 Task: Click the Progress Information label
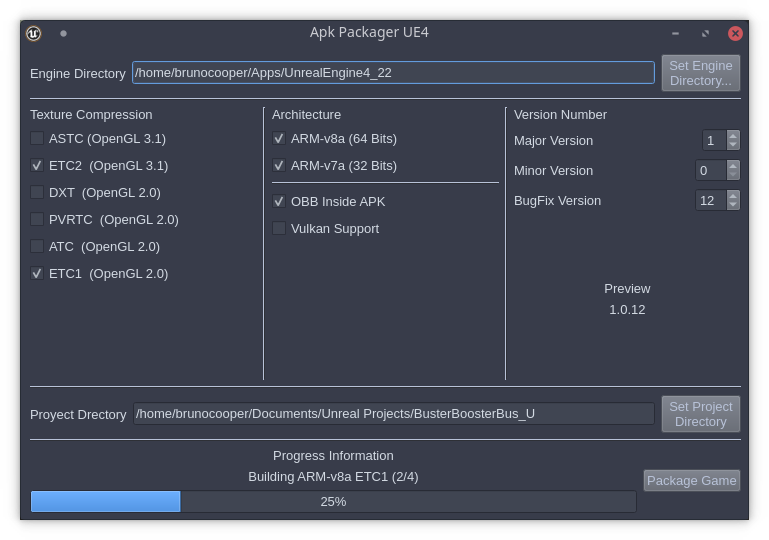(333, 456)
